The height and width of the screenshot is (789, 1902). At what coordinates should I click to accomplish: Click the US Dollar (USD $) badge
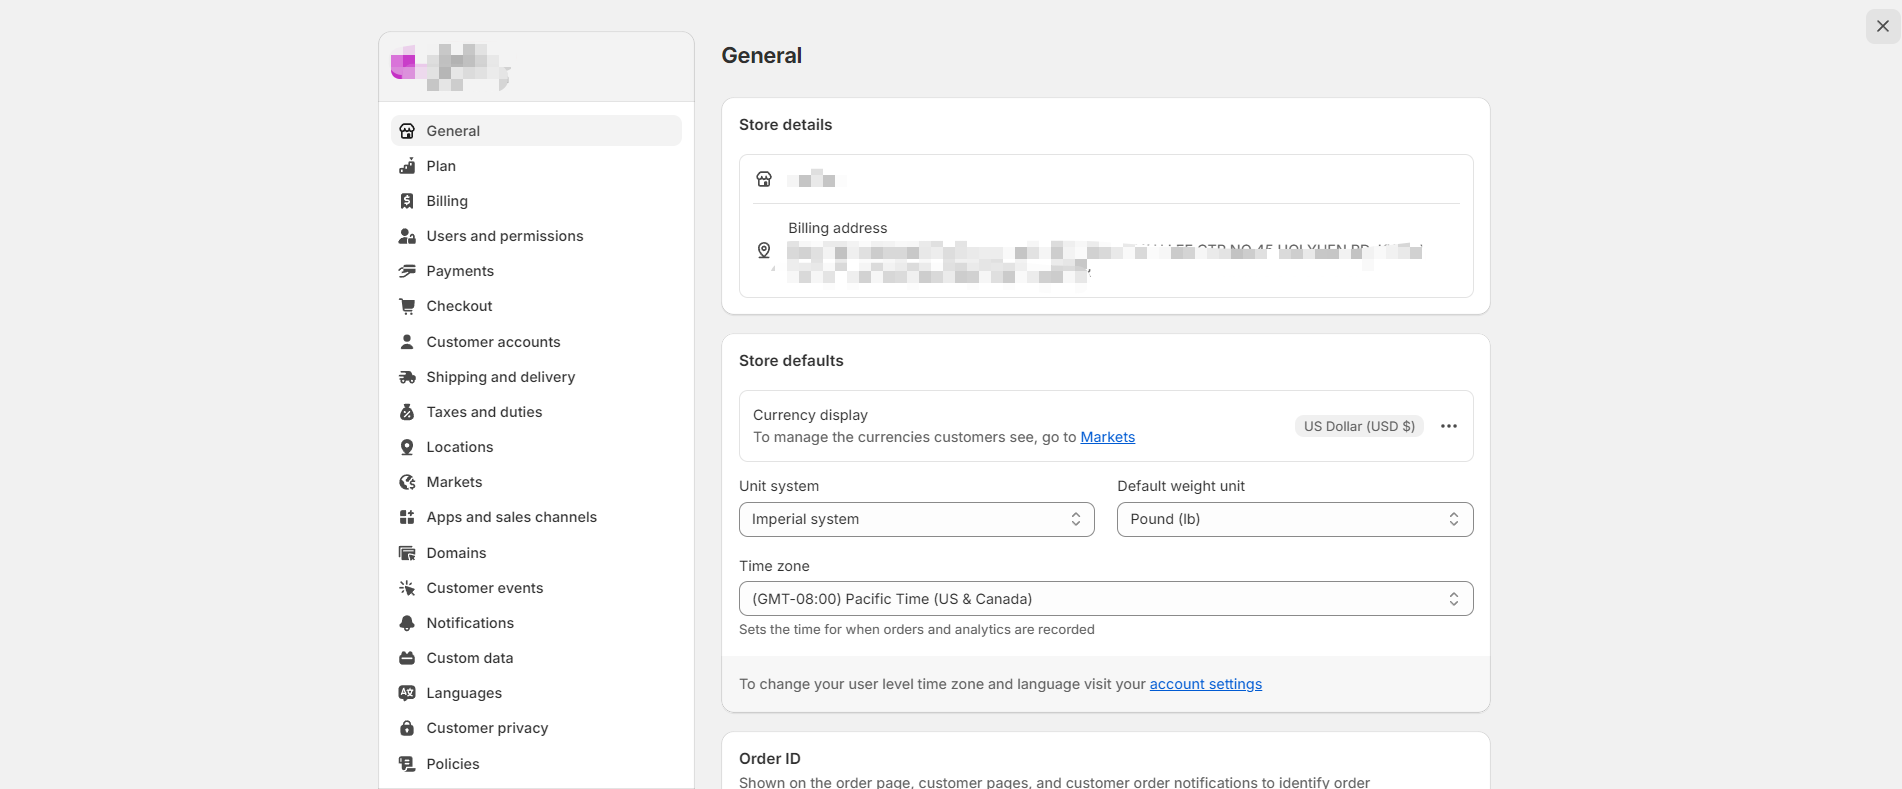pyautogui.click(x=1359, y=426)
